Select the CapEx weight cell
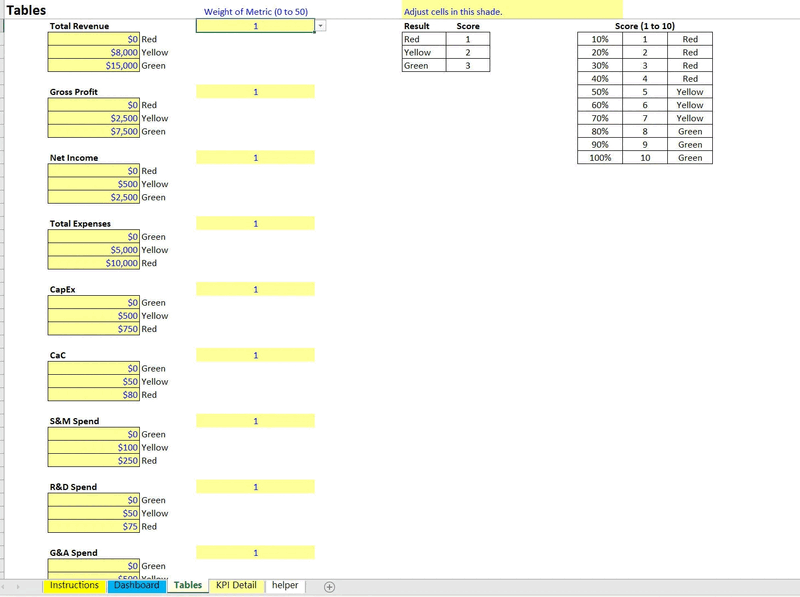This screenshot has height=597, width=800. [255, 288]
